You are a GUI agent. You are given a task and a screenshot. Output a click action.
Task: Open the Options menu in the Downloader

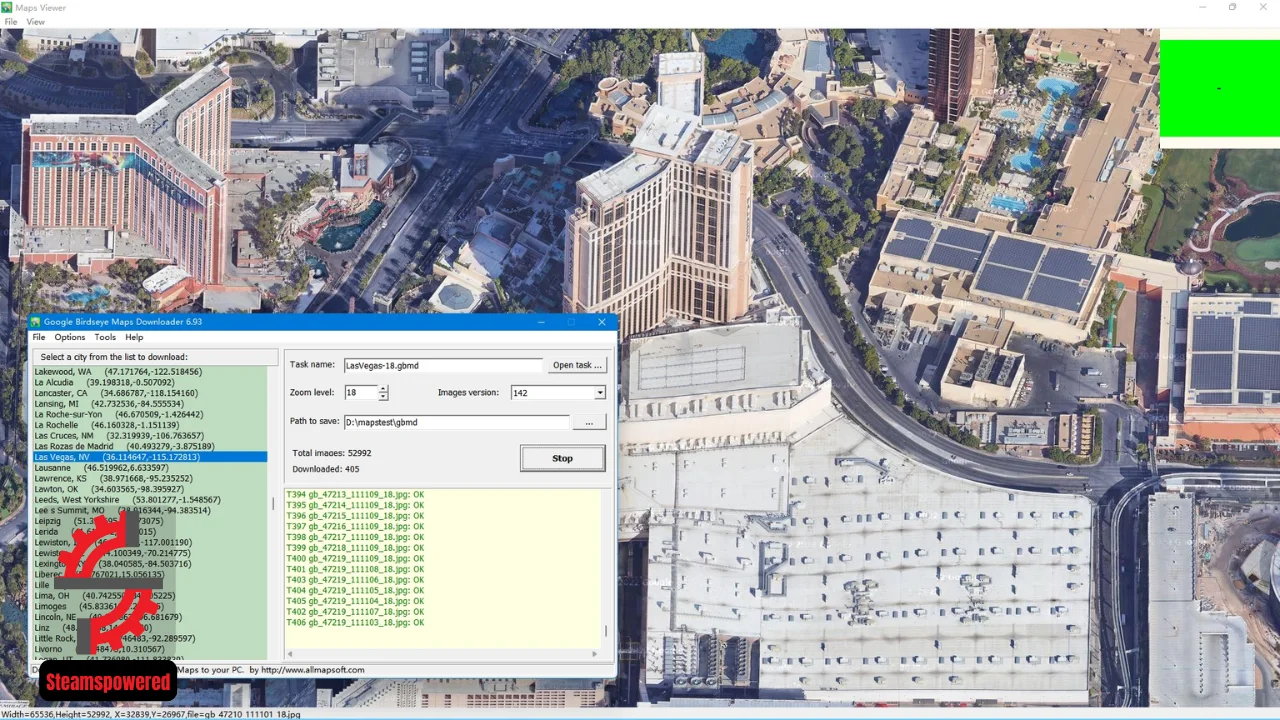point(70,337)
